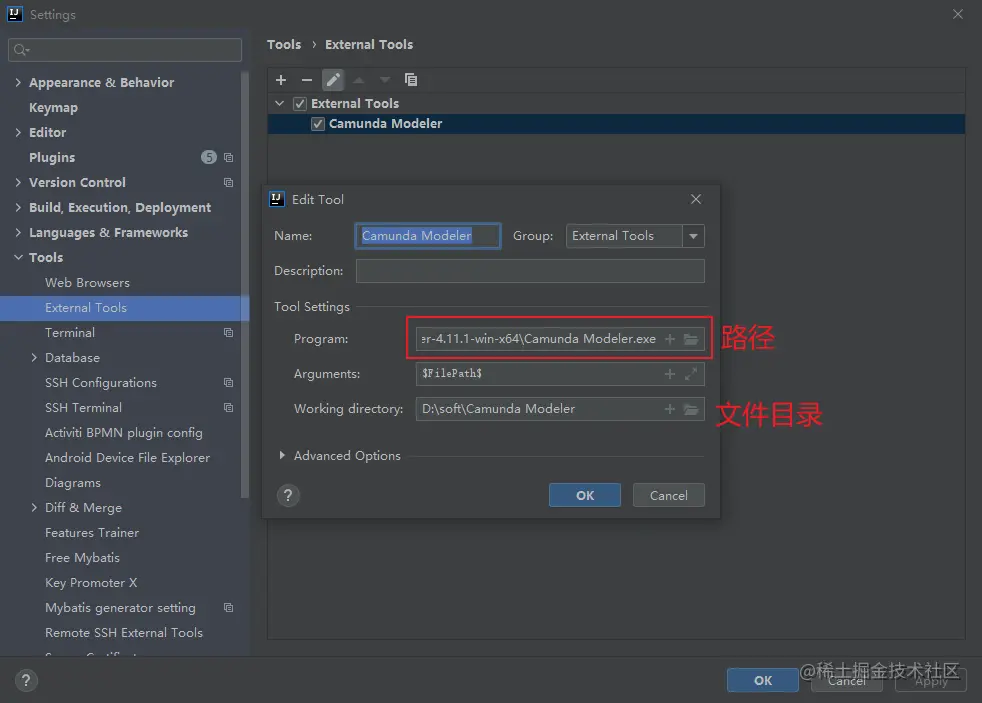Select External Tools in sidebar

[x=125, y=308]
